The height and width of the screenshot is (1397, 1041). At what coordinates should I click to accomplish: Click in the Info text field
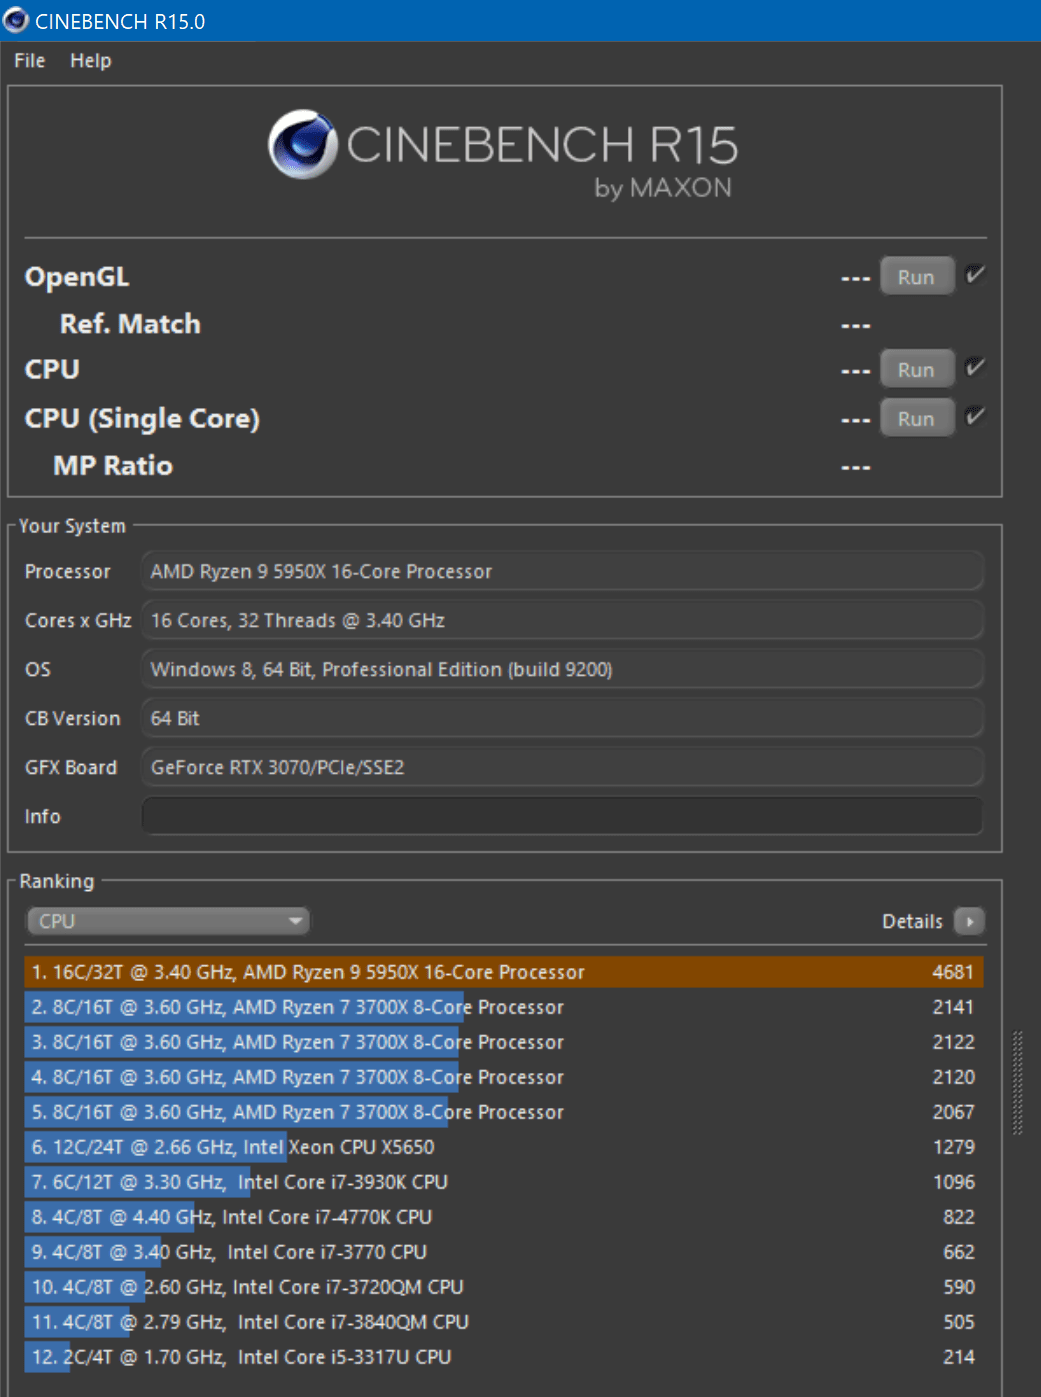coord(562,816)
